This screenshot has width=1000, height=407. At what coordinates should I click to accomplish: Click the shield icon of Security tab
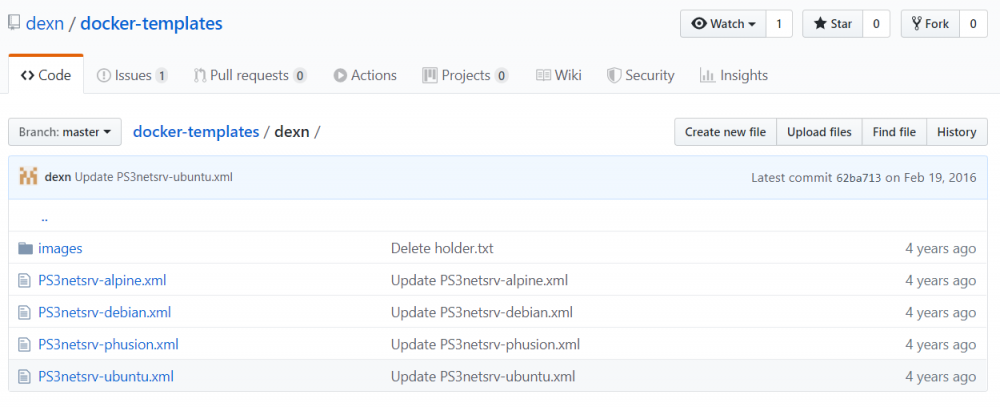click(614, 75)
